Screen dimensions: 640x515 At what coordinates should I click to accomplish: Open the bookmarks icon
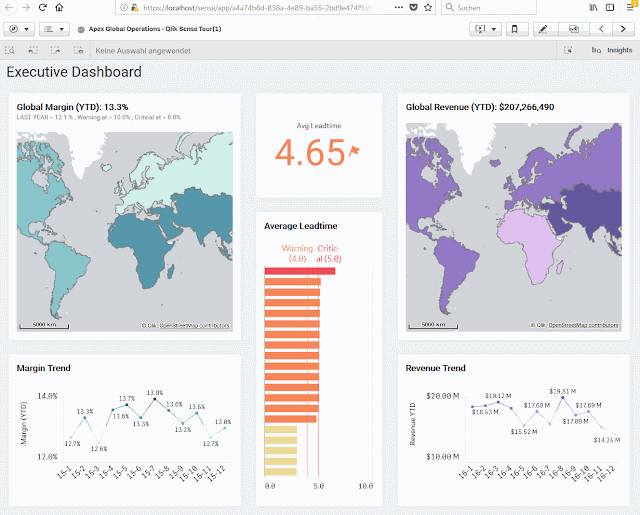click(515, 29)
